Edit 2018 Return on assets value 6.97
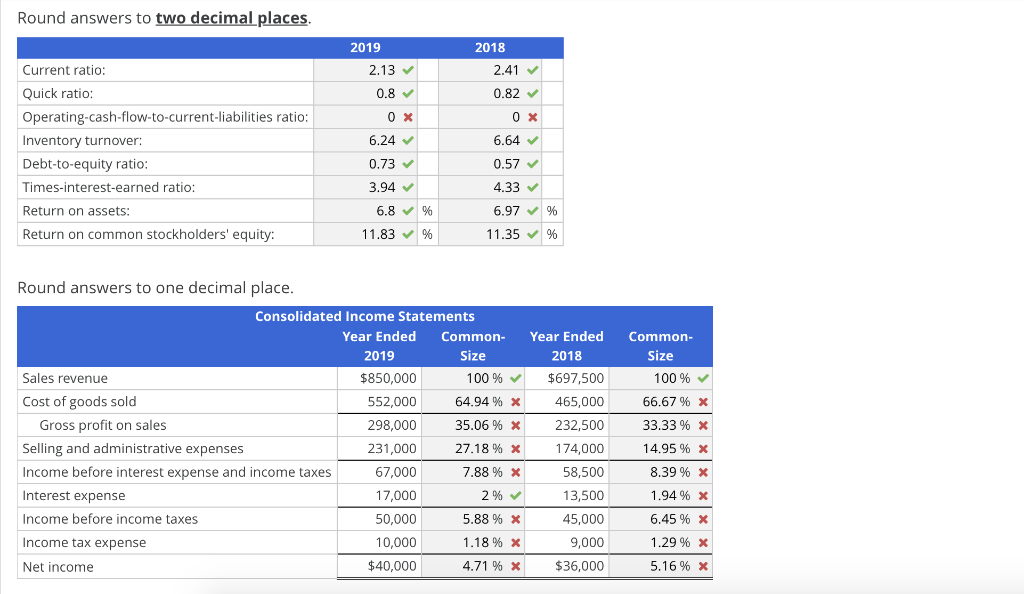Image resolution: width=1024 pixels, height=594 pixels. pyautogui.click(x=490, y=211)
